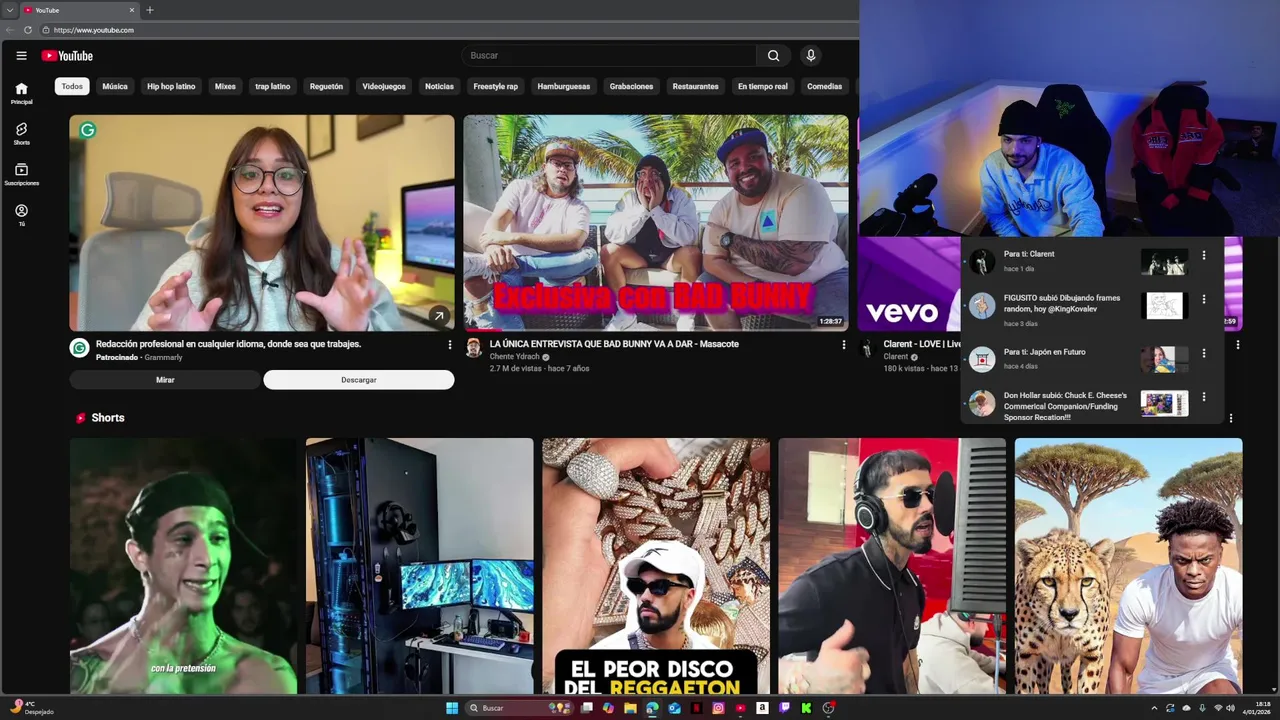
Task: Select the Reguetón filter chip
Action: pyautogui.click(x=326, y=87)
